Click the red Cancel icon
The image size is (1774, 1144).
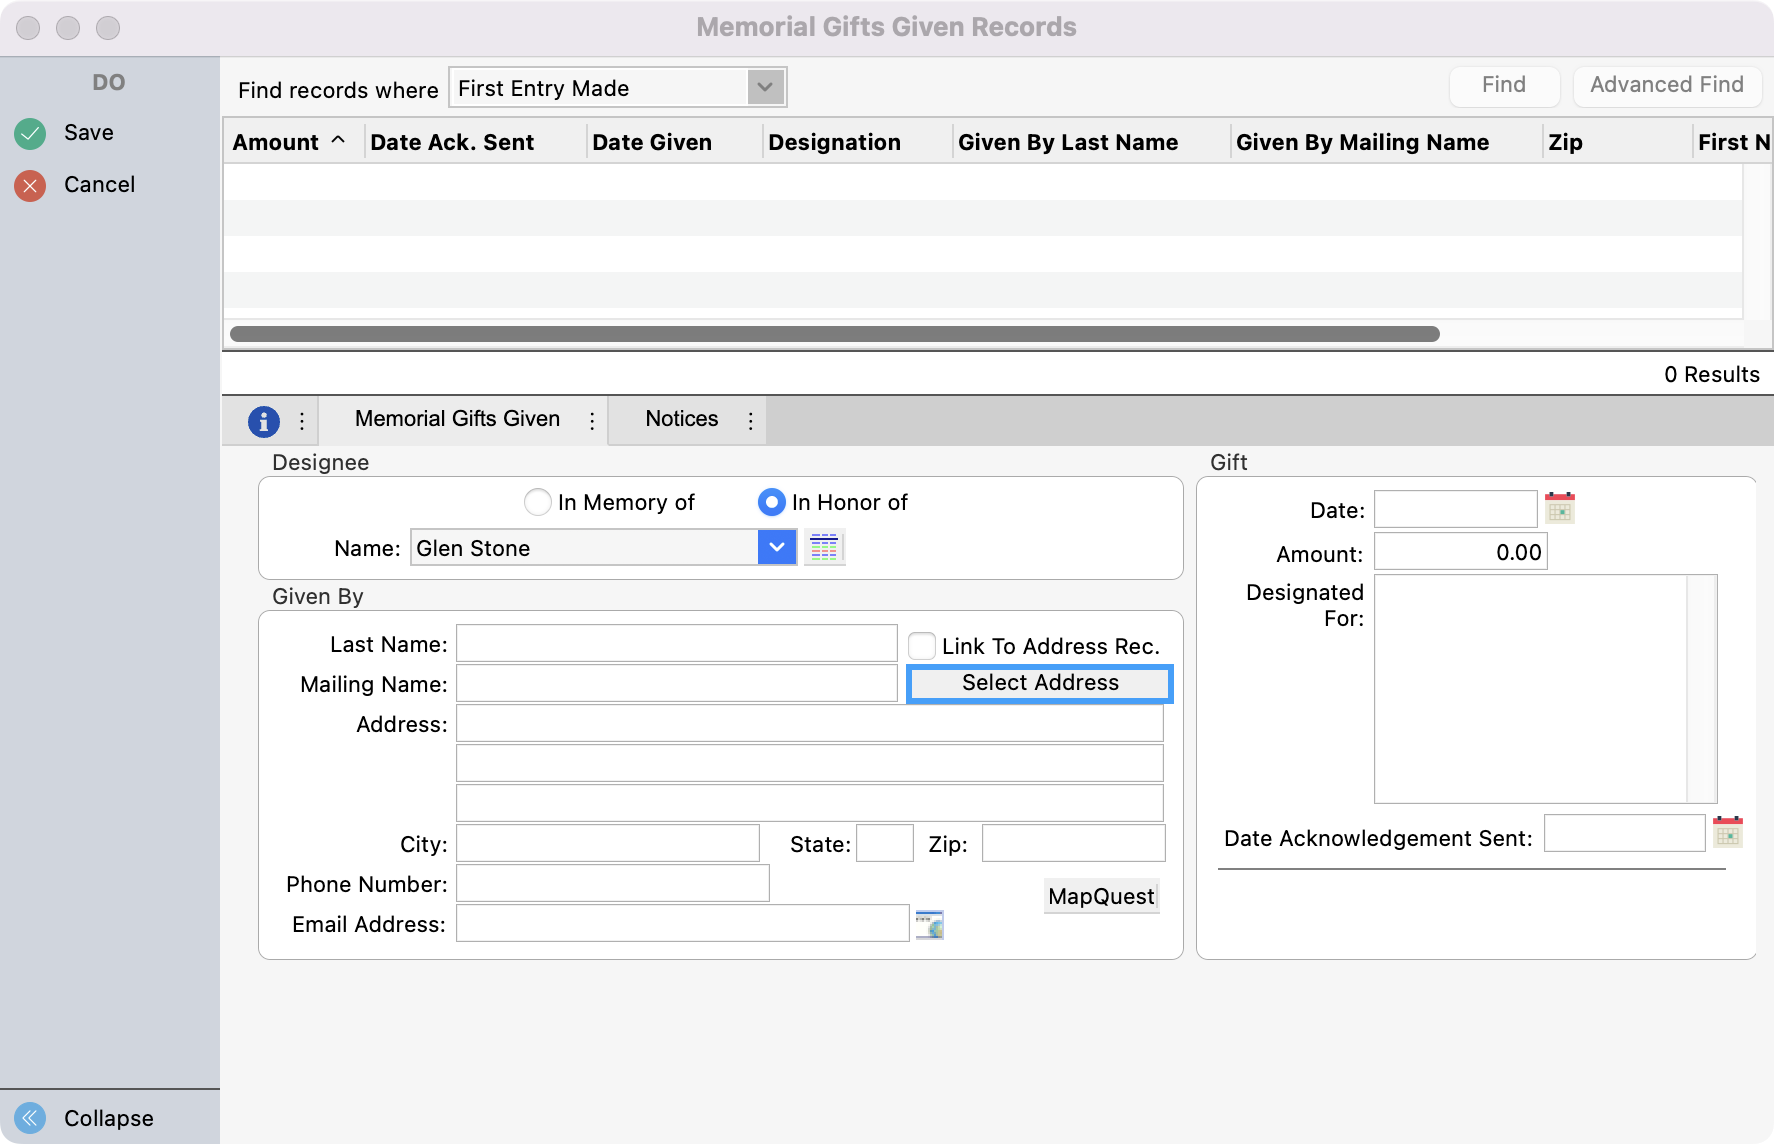pyautogui.click(x=30, y=185)
